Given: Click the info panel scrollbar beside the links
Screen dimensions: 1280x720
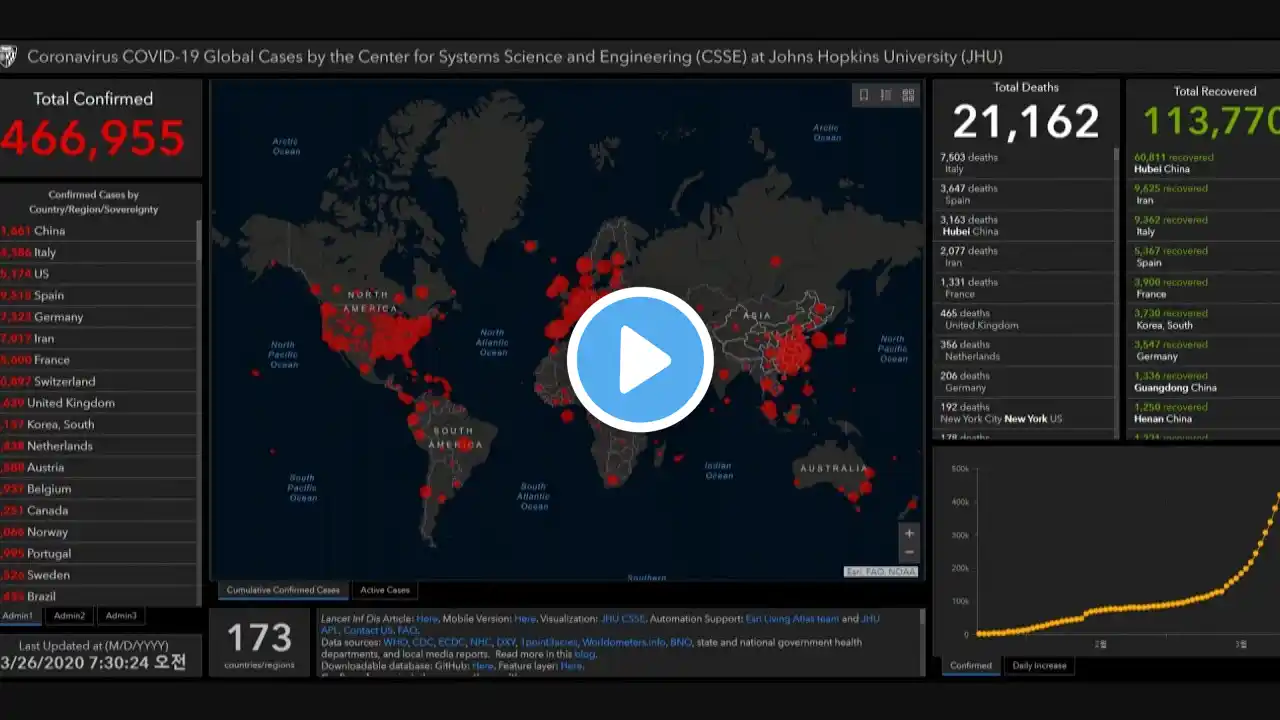Looking at the screenshot, I should (x=923, y=643).
